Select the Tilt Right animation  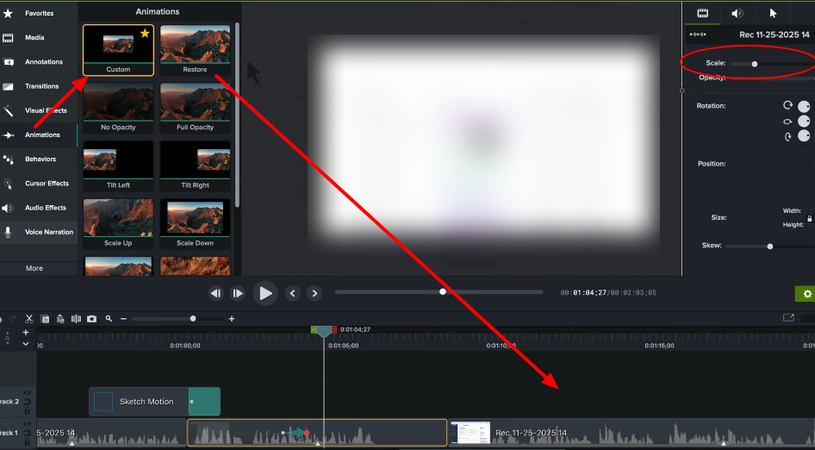(x=195, y=166)
